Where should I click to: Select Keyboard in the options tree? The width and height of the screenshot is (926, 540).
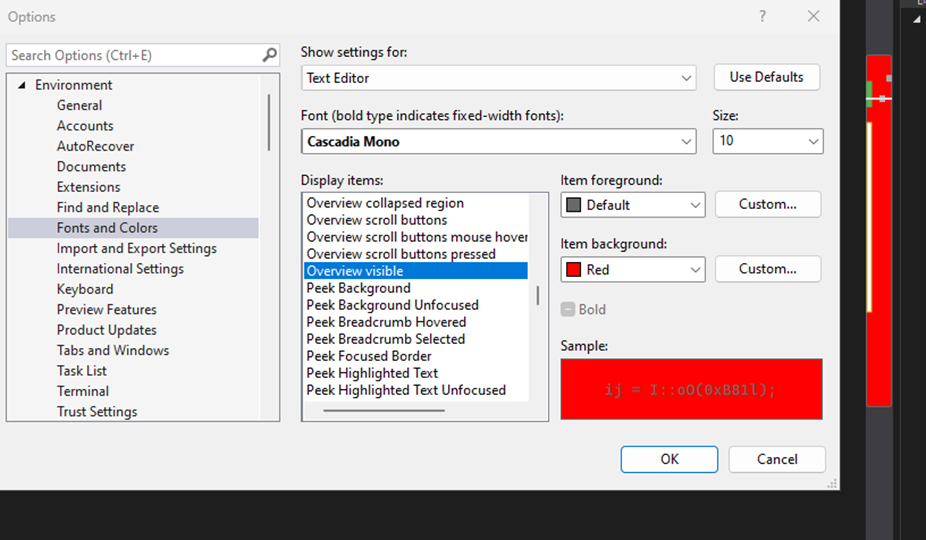coord(85,289)
